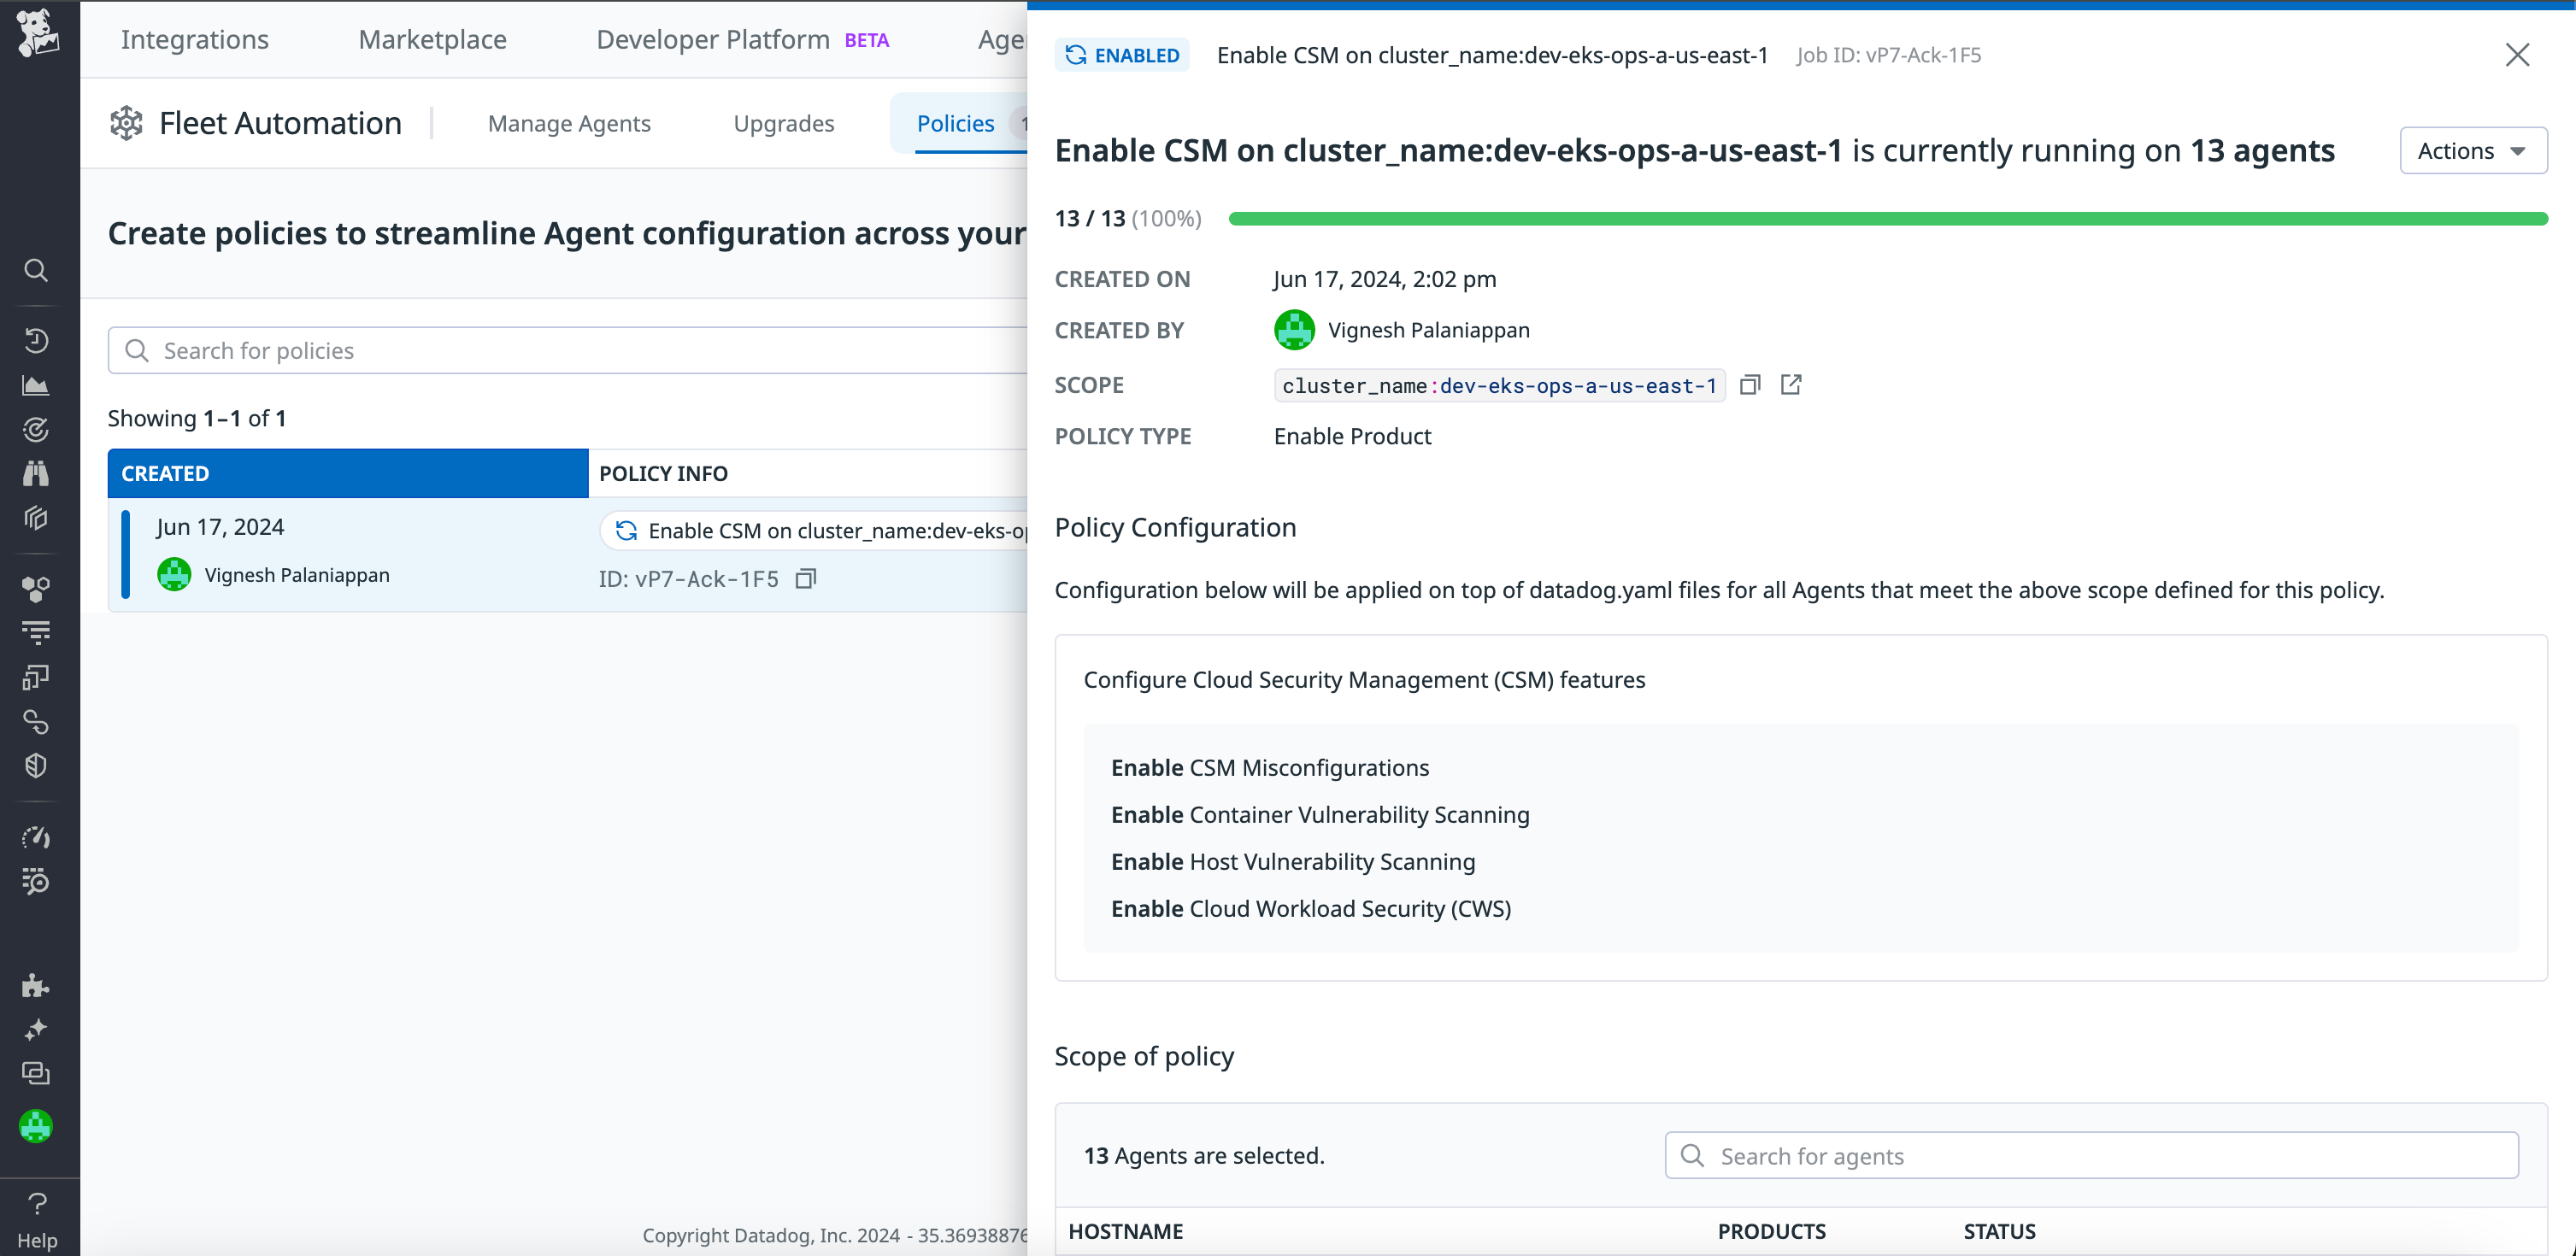
Task: Select the binoculars Watchdog icon
Action: tap(36, 473)
